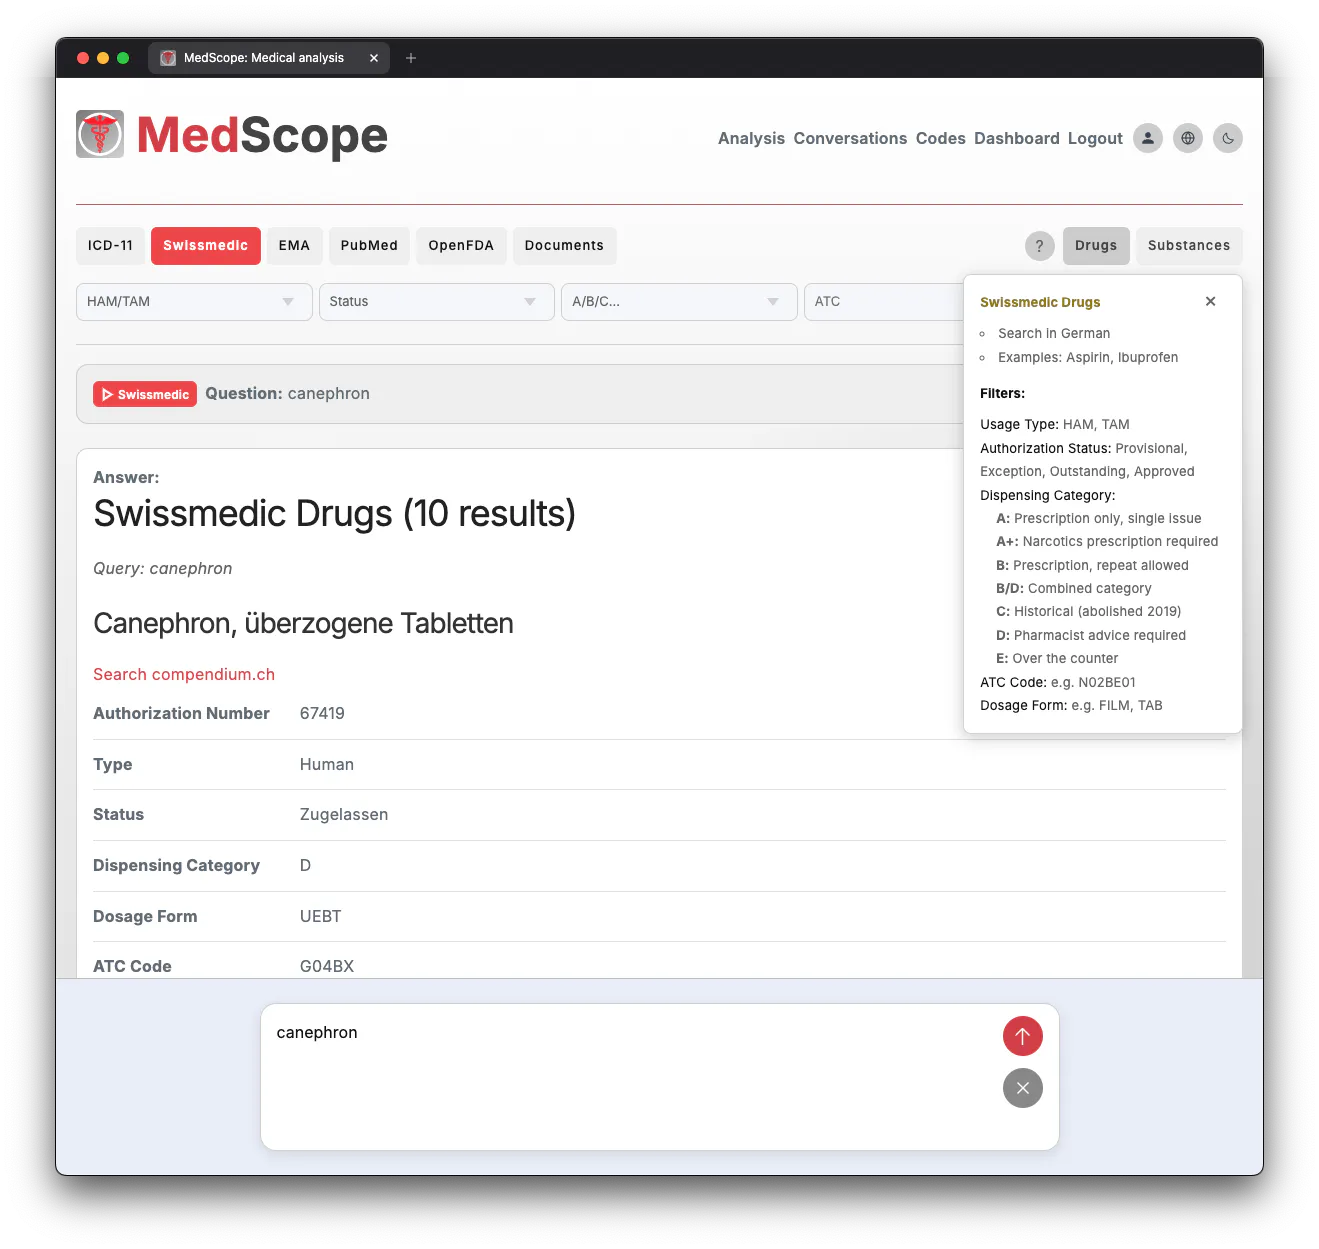The height and width of the screenshot is (1249, 1319).
Task: Click the 'Query: canephron' italic text
Action: (x=162, y=569)
